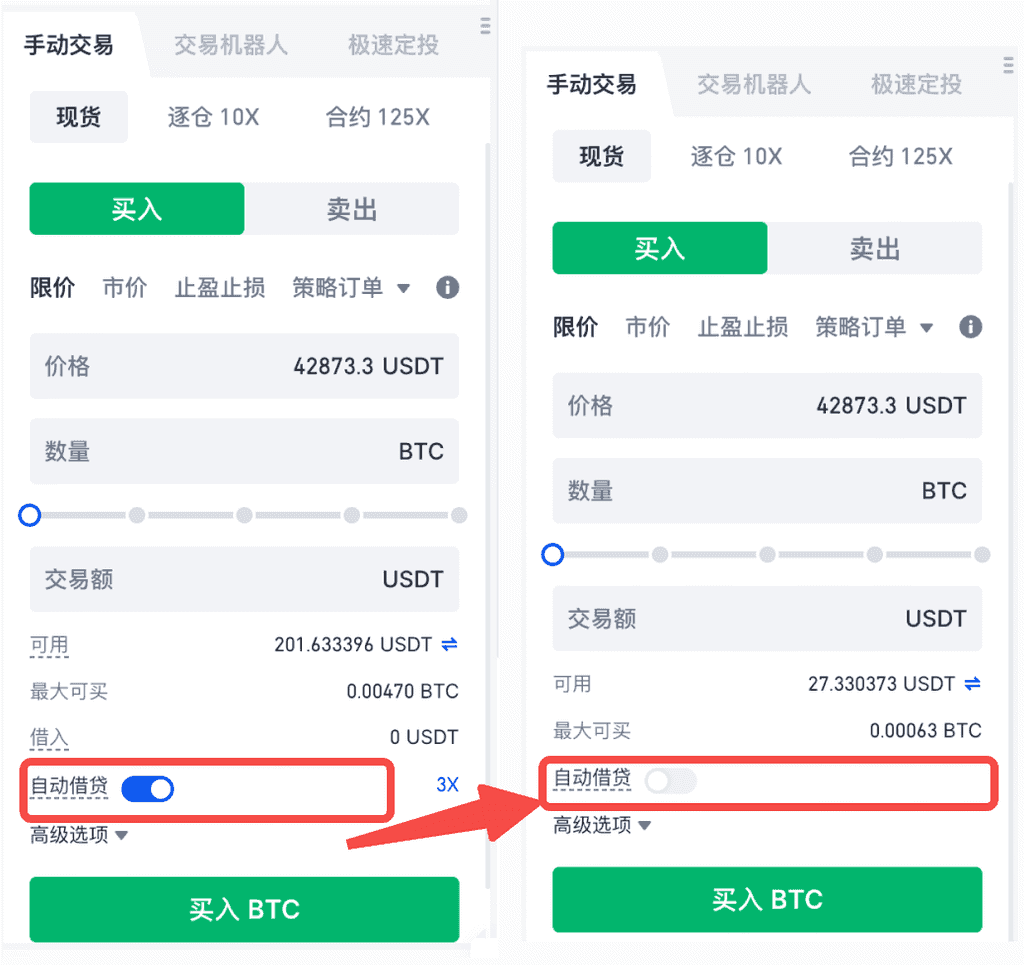This screenshot has width=1024, height=965.
Task: Choose 市价 order type in the left panel
Action: point(125,288)
